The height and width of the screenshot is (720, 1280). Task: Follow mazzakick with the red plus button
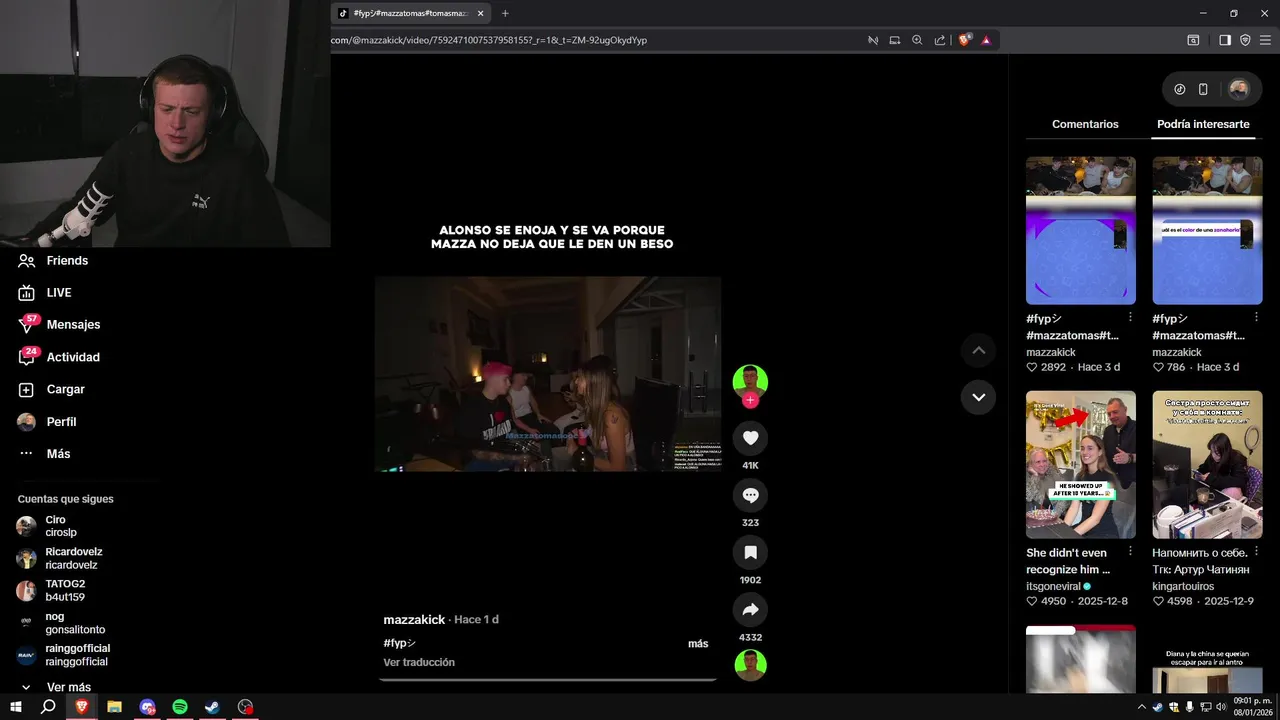pos(751,400)
